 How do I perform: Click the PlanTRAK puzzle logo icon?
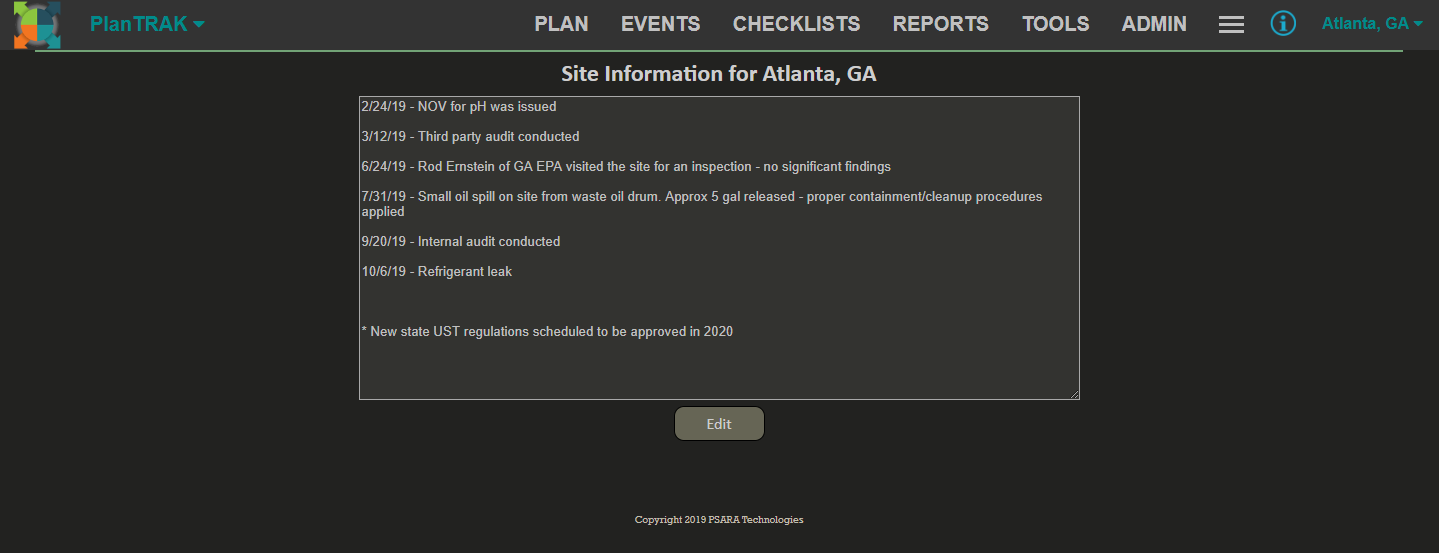37,25
